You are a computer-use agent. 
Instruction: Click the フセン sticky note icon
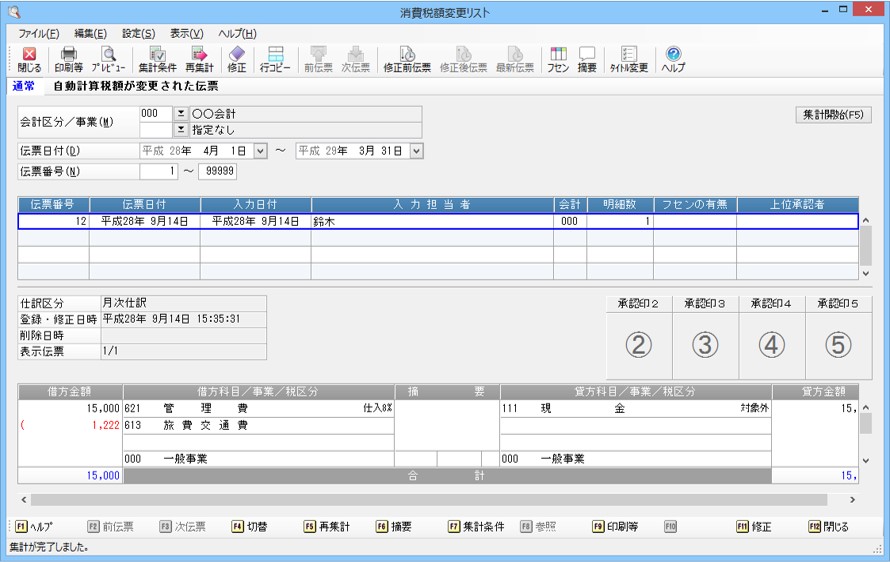pyautogui.click(x=558, y=59)
